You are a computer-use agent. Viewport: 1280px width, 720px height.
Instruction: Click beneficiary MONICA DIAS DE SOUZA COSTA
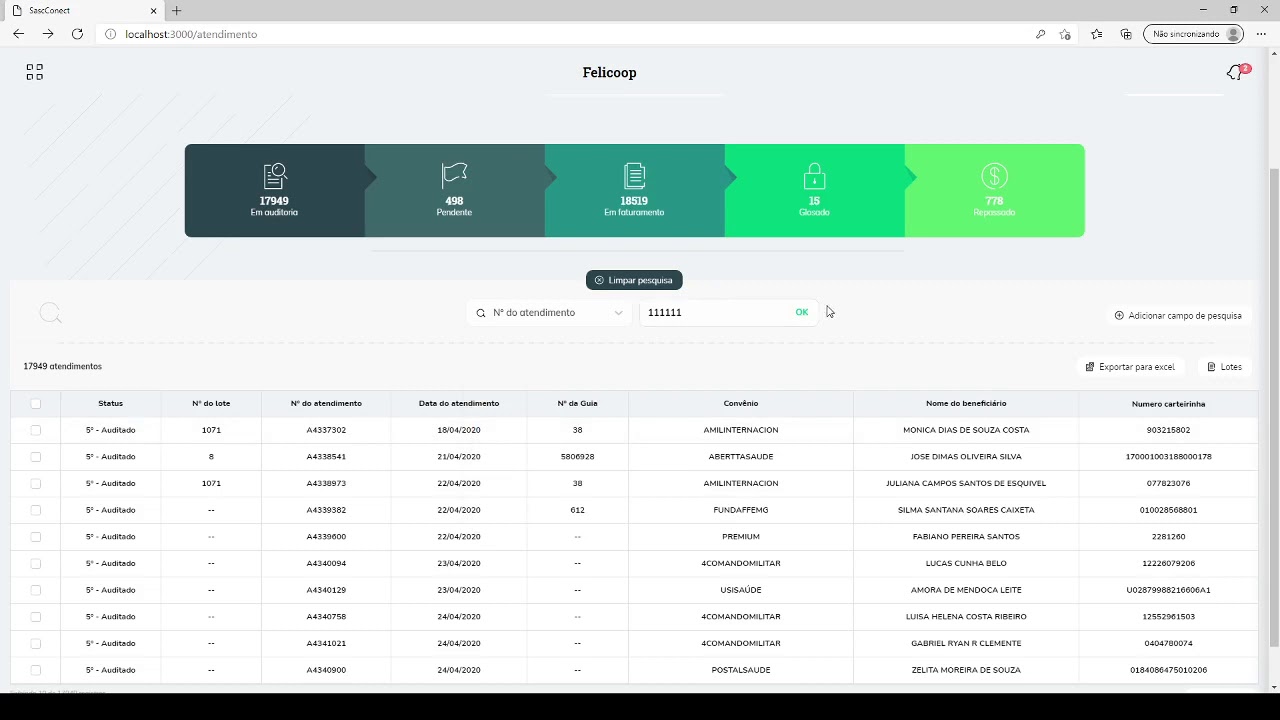coord(966,430)
